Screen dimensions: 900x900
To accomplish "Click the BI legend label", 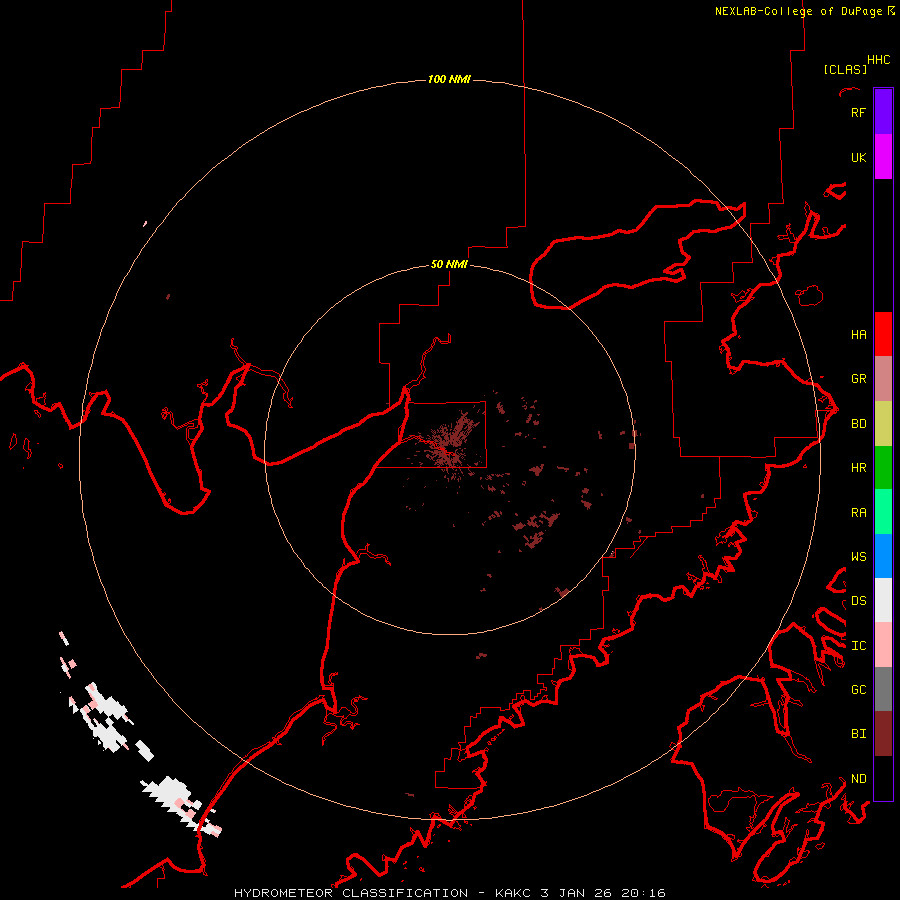I will click(x=858, y=733).
